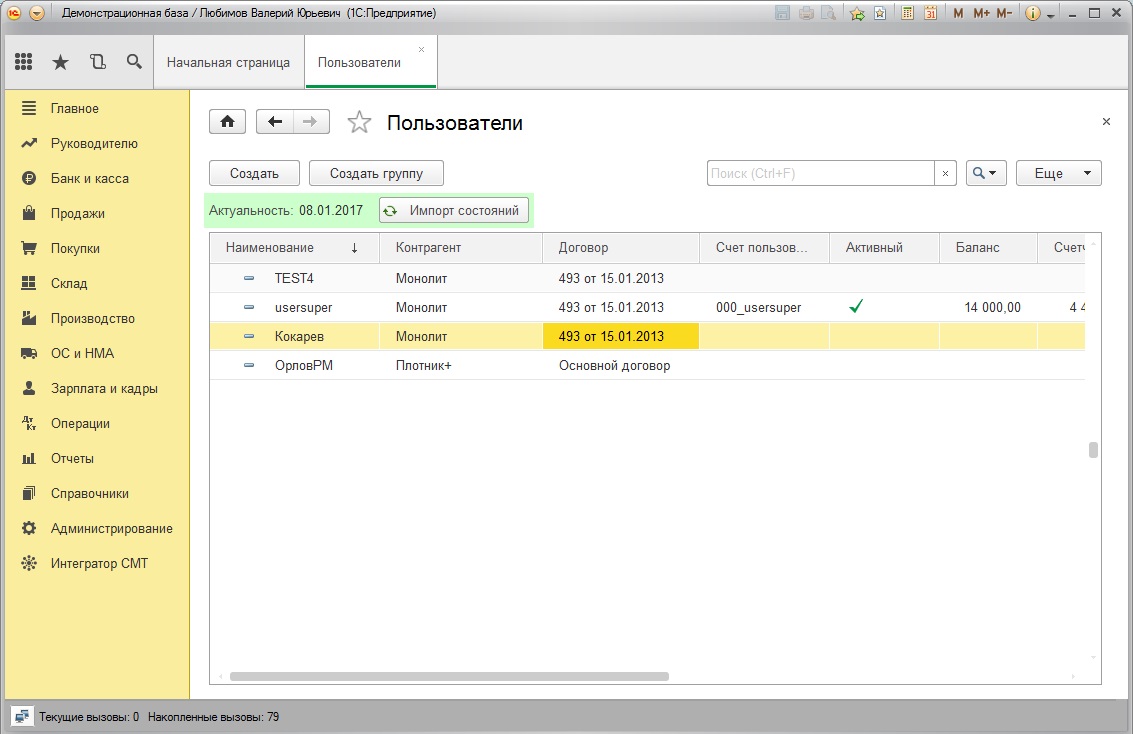Sort by the Наименование column header
This screenshot has height=734, width=1133.
[x=294, y=248]
